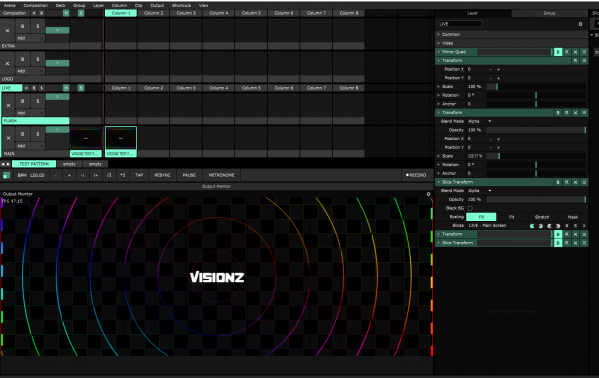Click the Composition X clear button

tap(34, 13)
